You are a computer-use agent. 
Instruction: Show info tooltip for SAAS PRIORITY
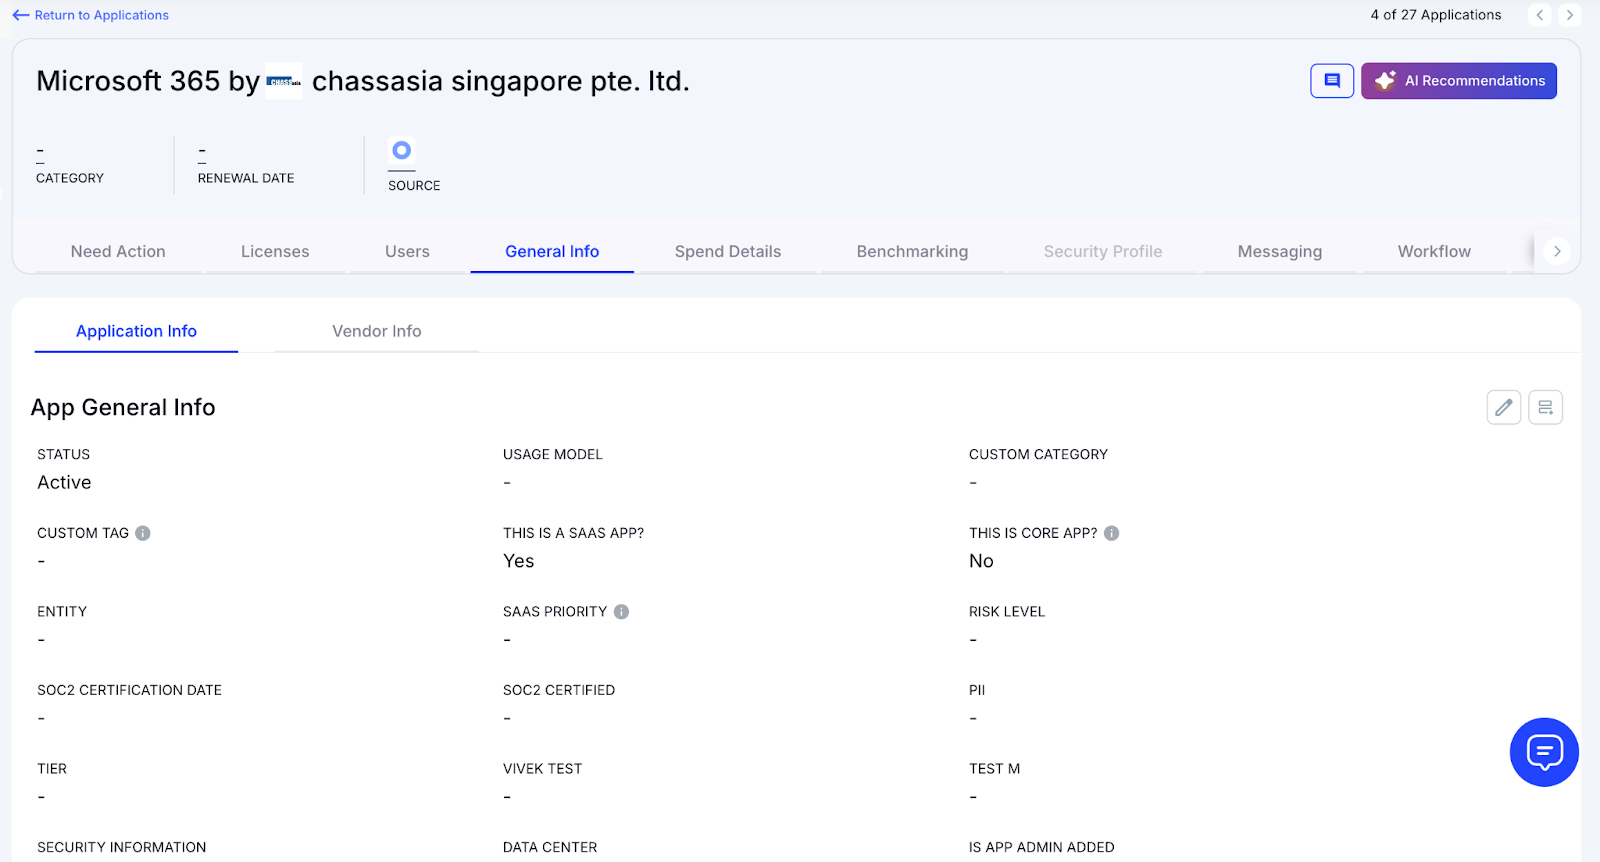[x=621, y=612]
